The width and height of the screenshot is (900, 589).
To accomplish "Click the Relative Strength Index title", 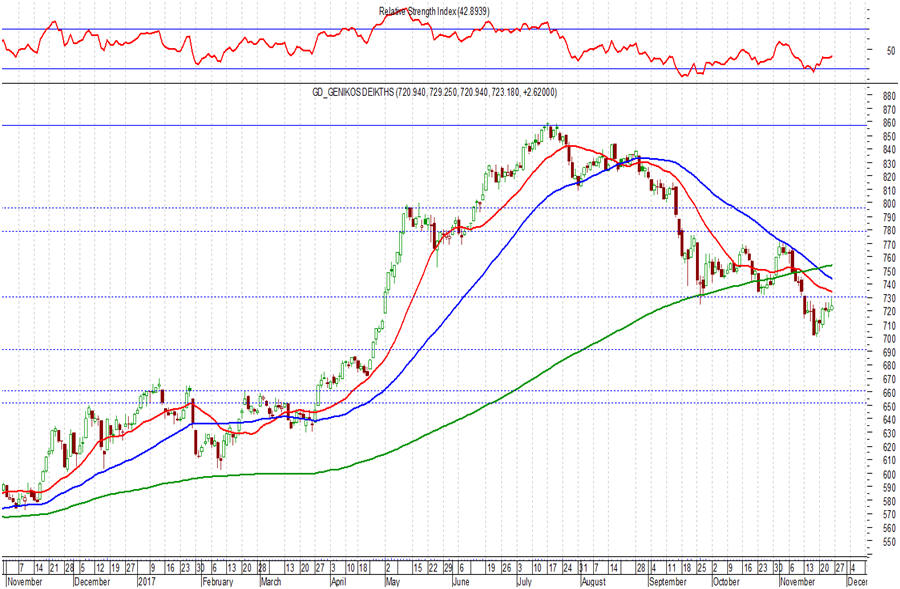I will (x=434, y=11).
